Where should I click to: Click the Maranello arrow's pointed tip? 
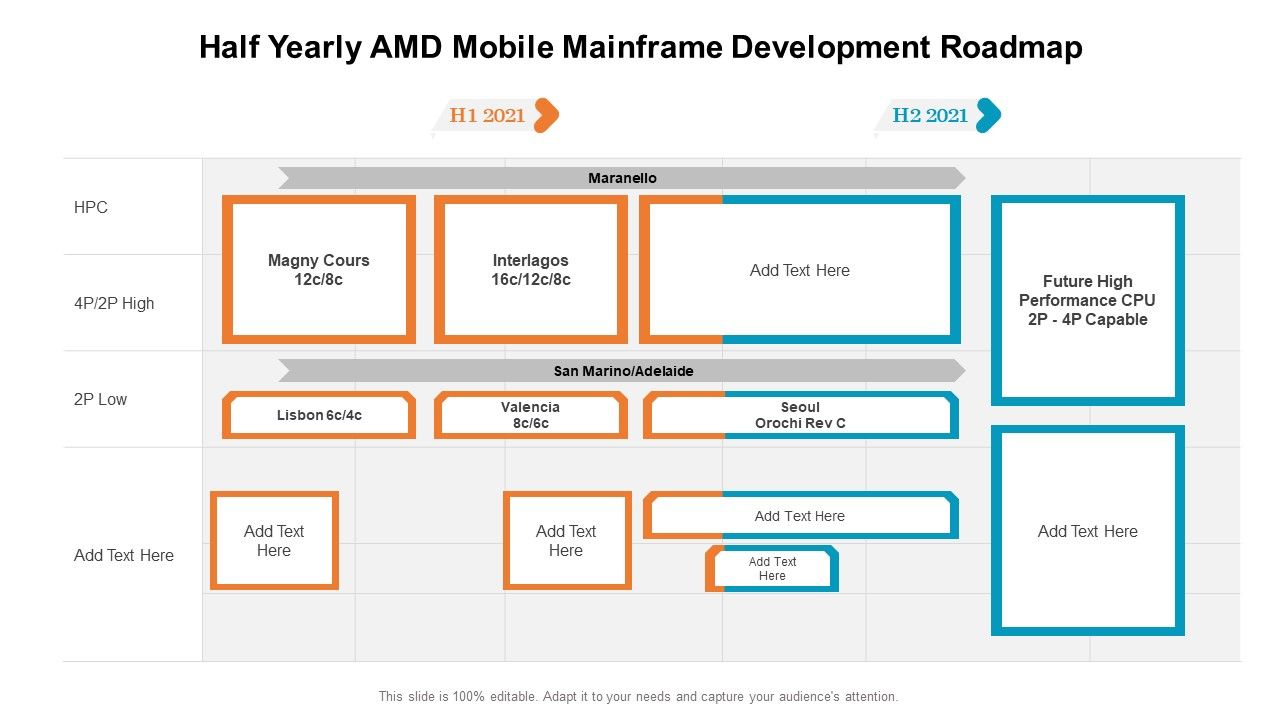(x=958, y=178)
